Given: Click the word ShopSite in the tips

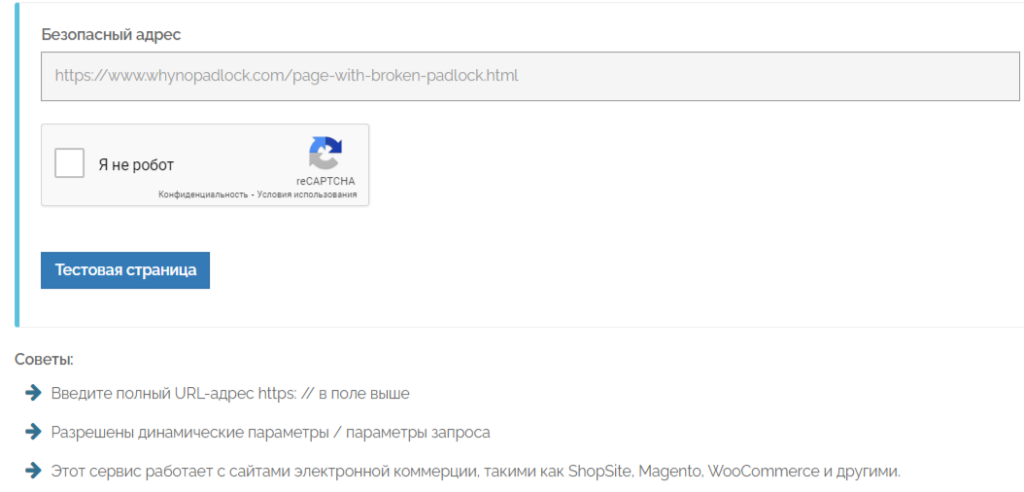Looking at the screenshot, I should pos(599,472).
